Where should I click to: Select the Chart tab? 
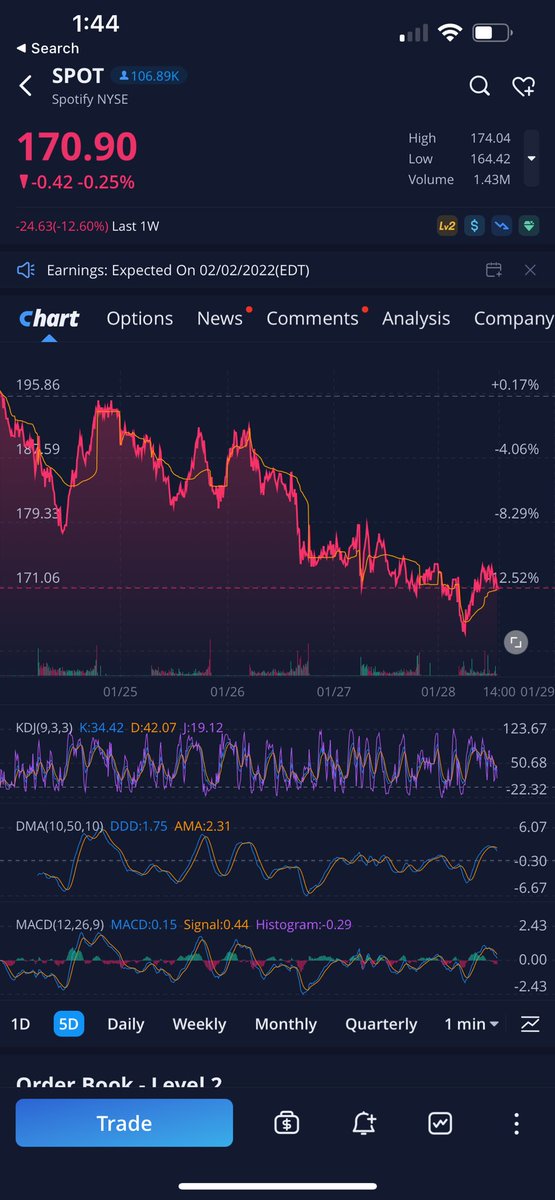click(x=49, y=319)
